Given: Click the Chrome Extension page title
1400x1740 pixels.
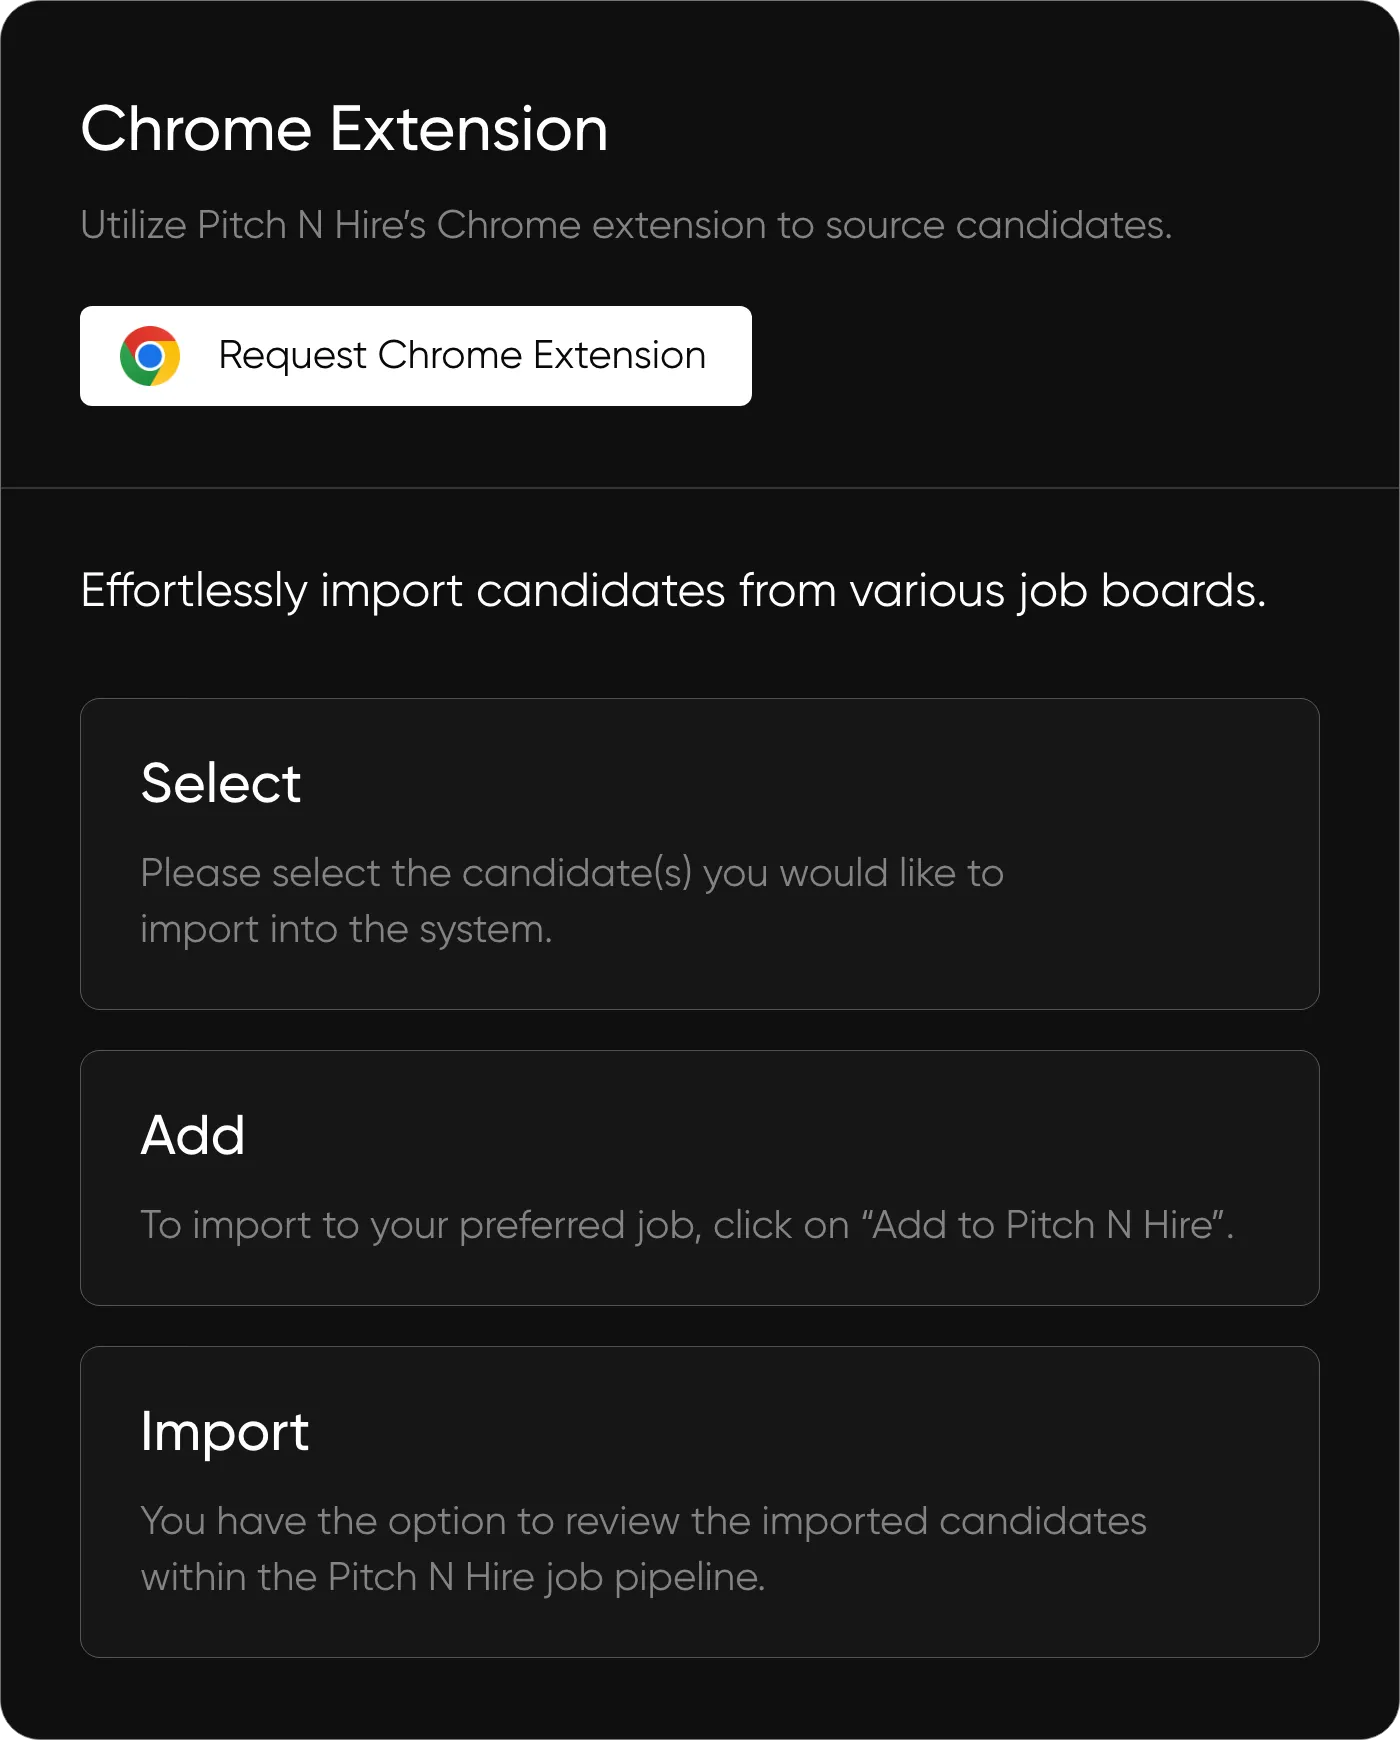Looking at the screenshot, I should pos(343,130).
